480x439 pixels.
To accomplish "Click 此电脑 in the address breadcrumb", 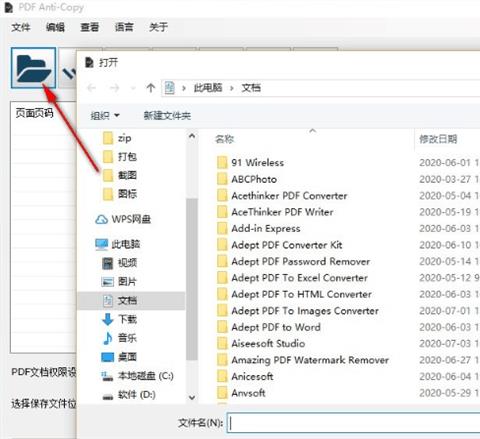I will tap(208, 88).
